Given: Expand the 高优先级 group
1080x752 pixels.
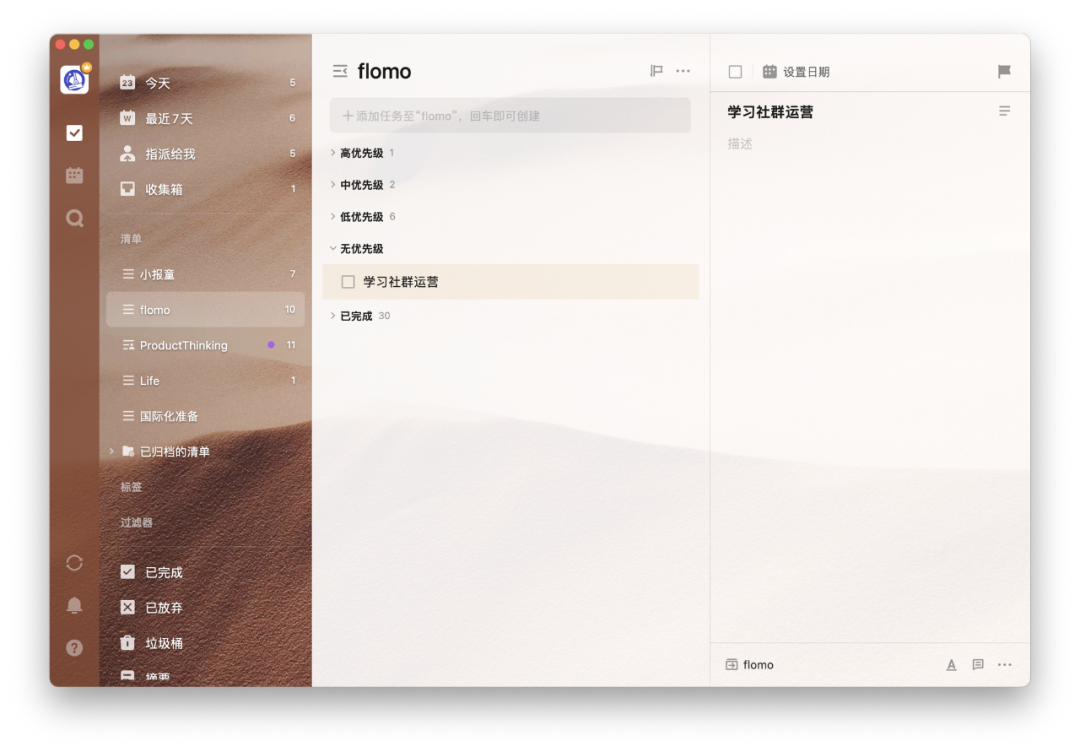Looking at the screenshot, I should click(x=333, y=152).
